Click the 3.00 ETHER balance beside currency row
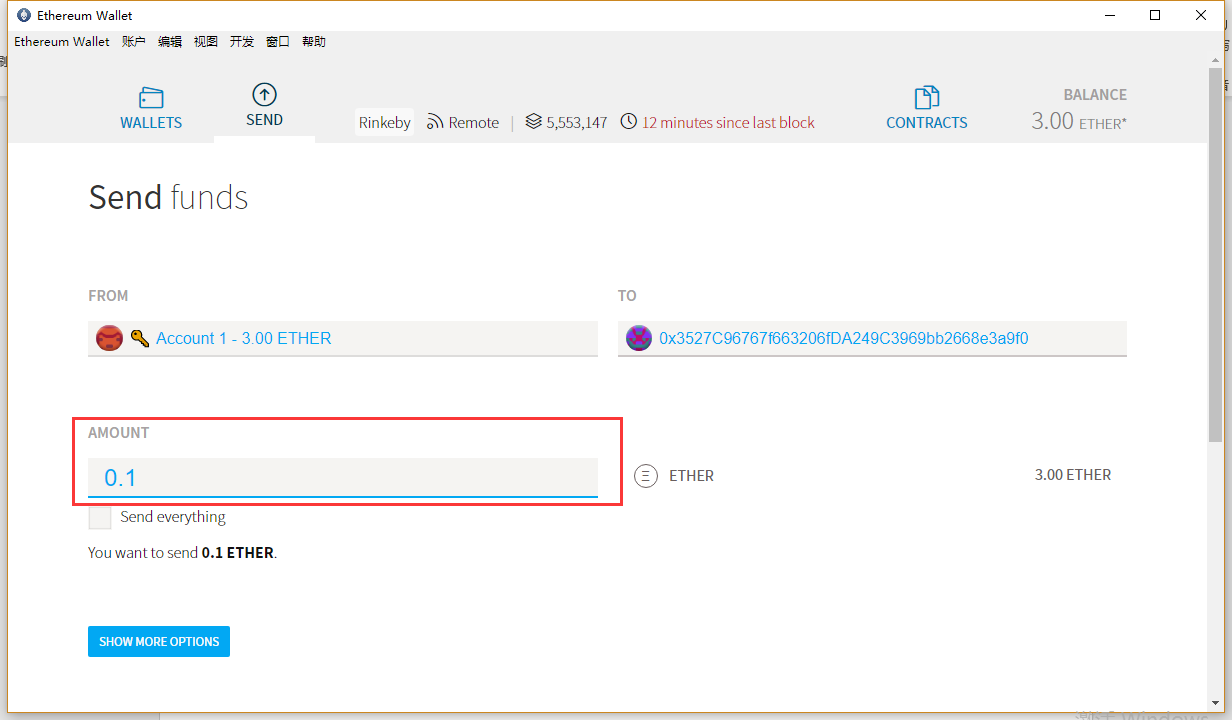The height and width of the screenshot is (720, 1232). pyautogui.click(x=1073, y=475)
